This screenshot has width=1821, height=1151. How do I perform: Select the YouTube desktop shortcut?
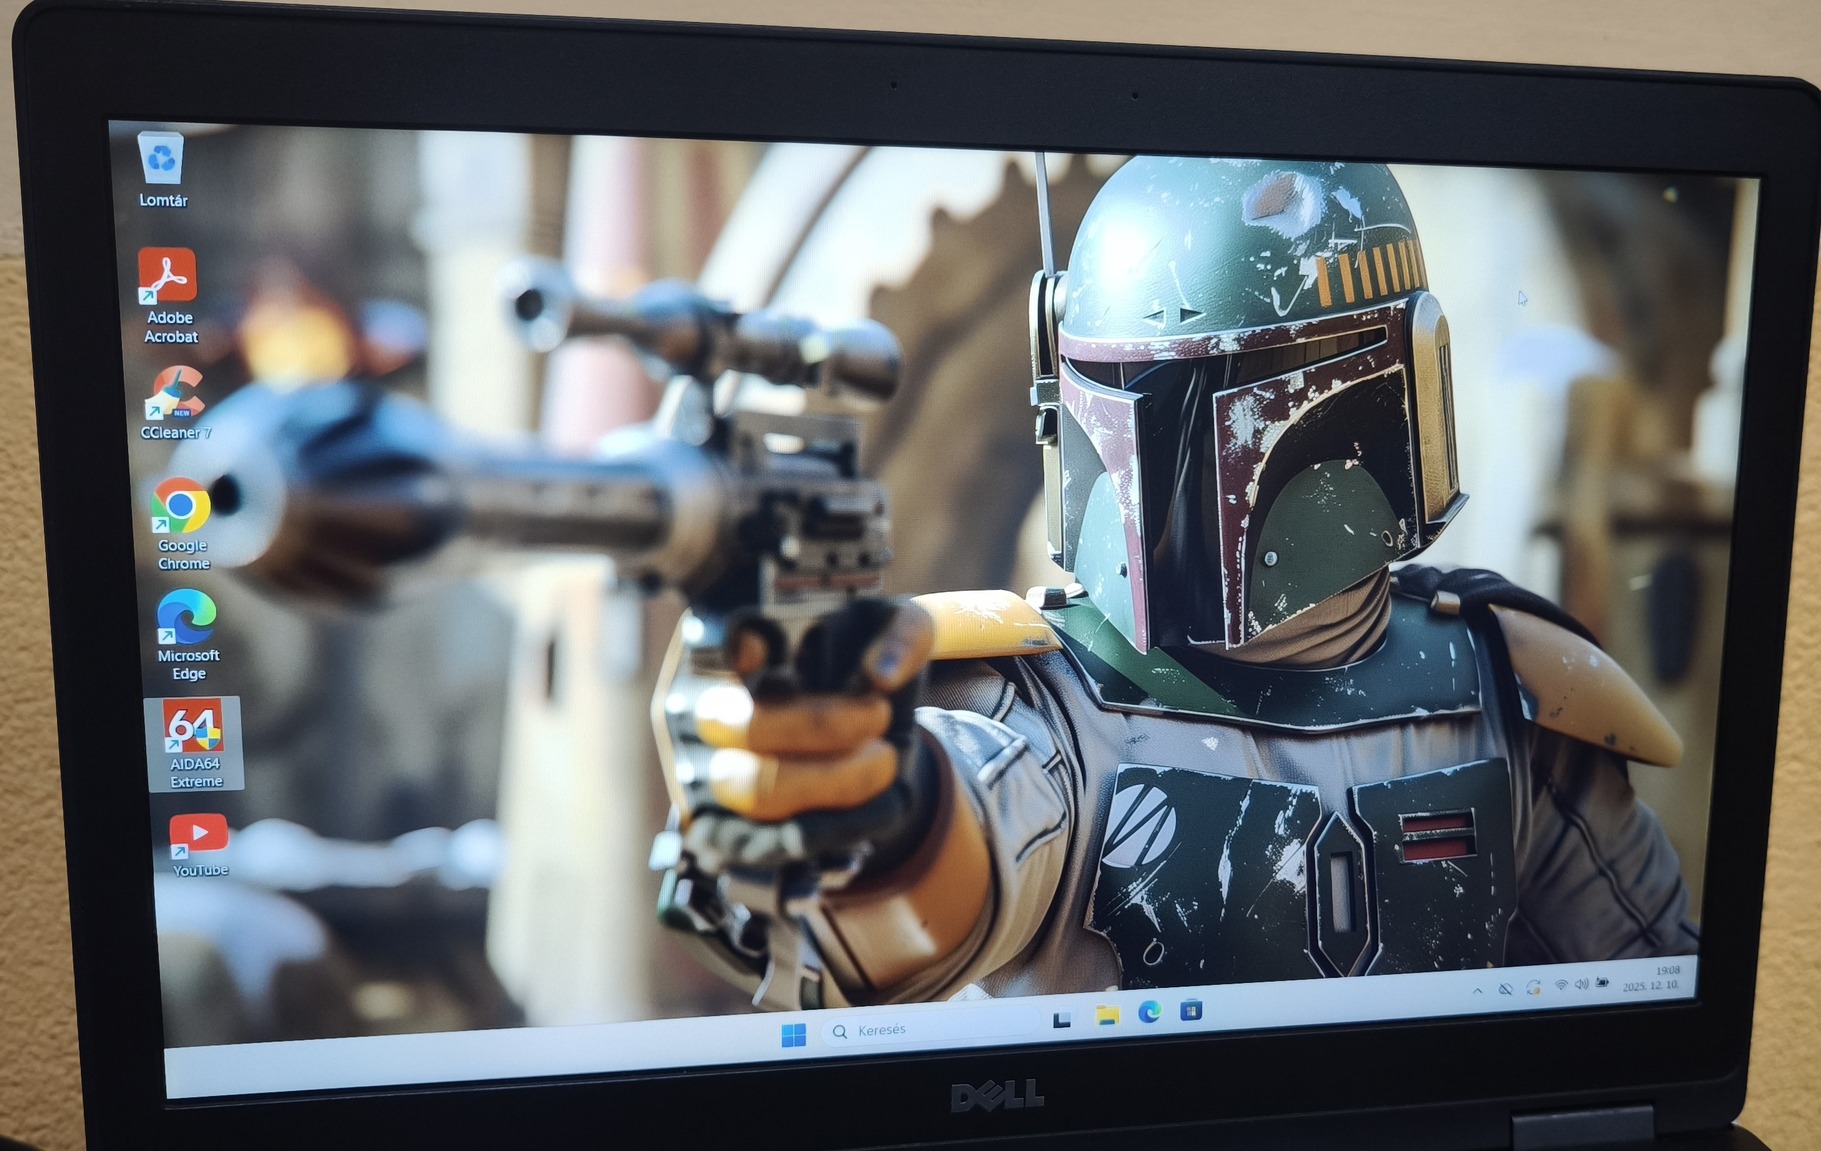point(199,845)
